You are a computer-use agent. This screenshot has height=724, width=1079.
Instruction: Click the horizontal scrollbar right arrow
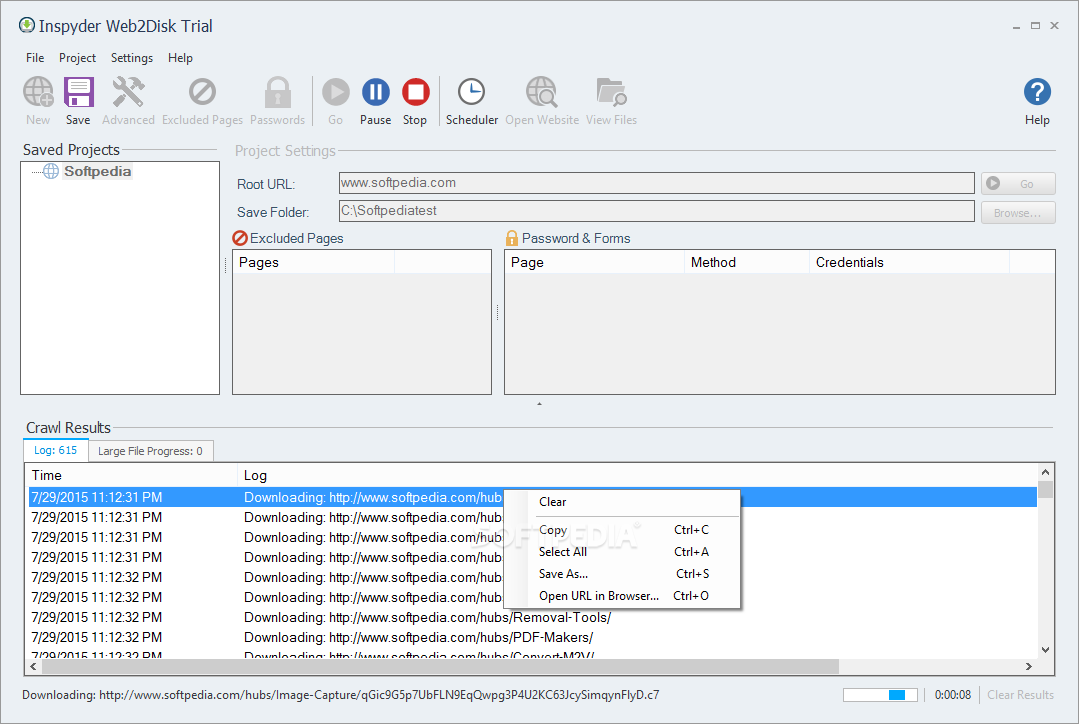(x=1029, y=666)
